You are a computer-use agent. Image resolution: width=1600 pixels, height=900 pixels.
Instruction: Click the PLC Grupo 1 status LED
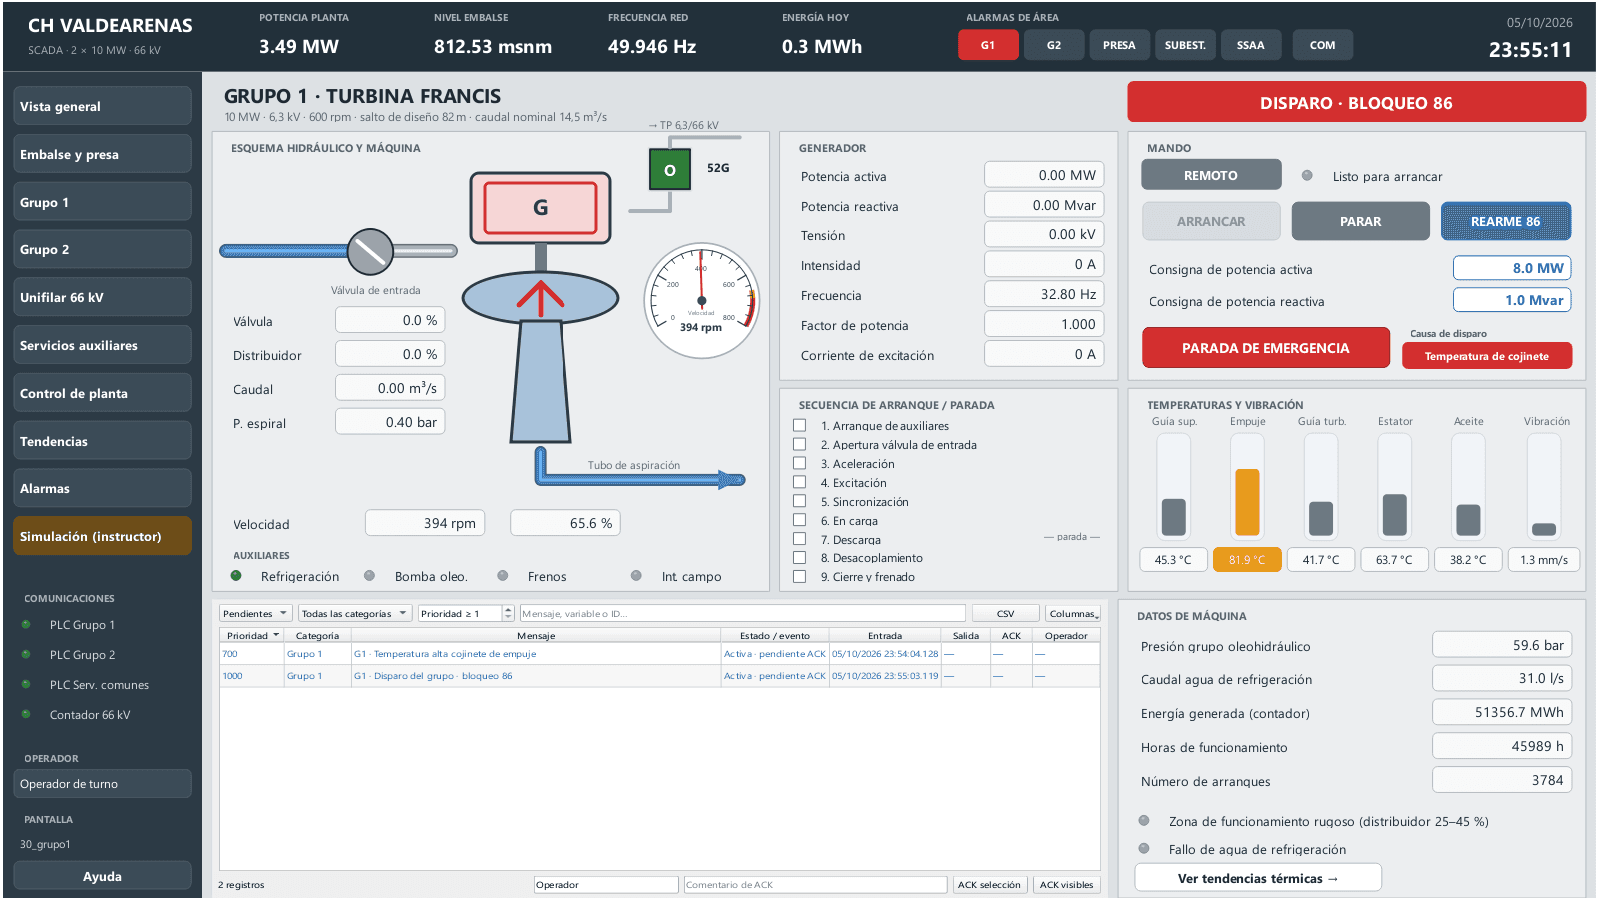(26, 625)
